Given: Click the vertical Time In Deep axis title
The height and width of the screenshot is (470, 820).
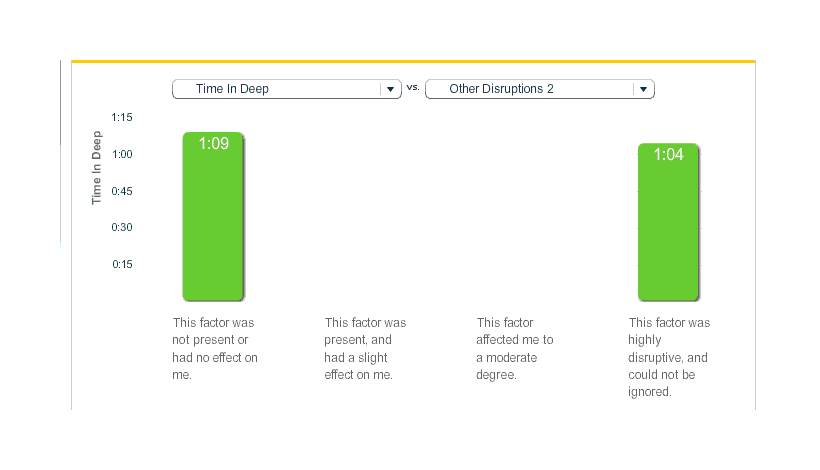Looking at the screenshot, I should pos(97,168).
